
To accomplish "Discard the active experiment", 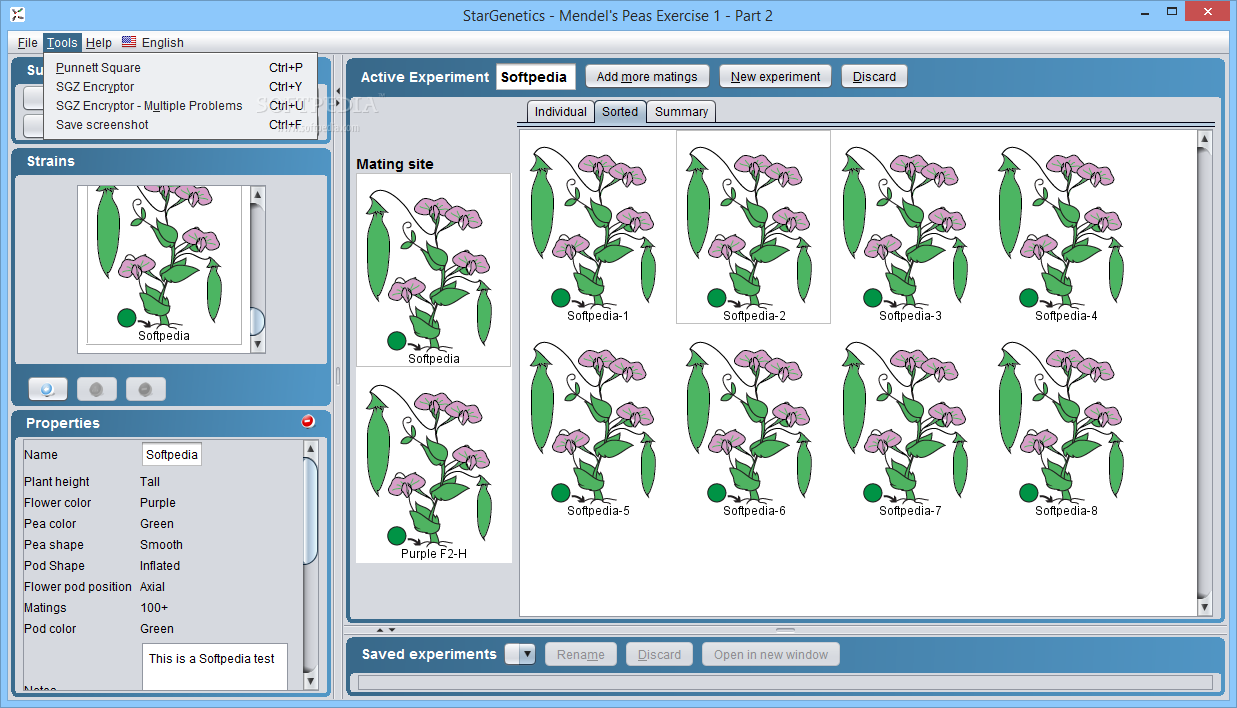I will pos(874,76).
